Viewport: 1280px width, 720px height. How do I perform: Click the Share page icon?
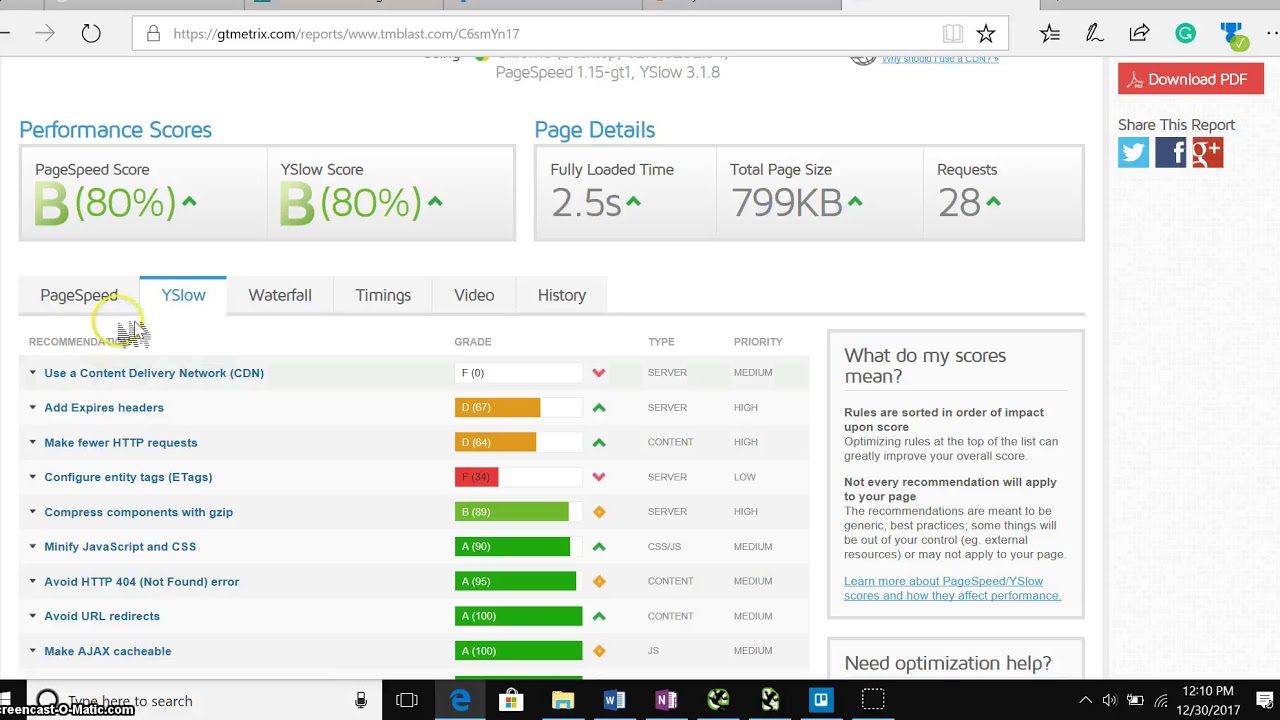click(1140, 34)
